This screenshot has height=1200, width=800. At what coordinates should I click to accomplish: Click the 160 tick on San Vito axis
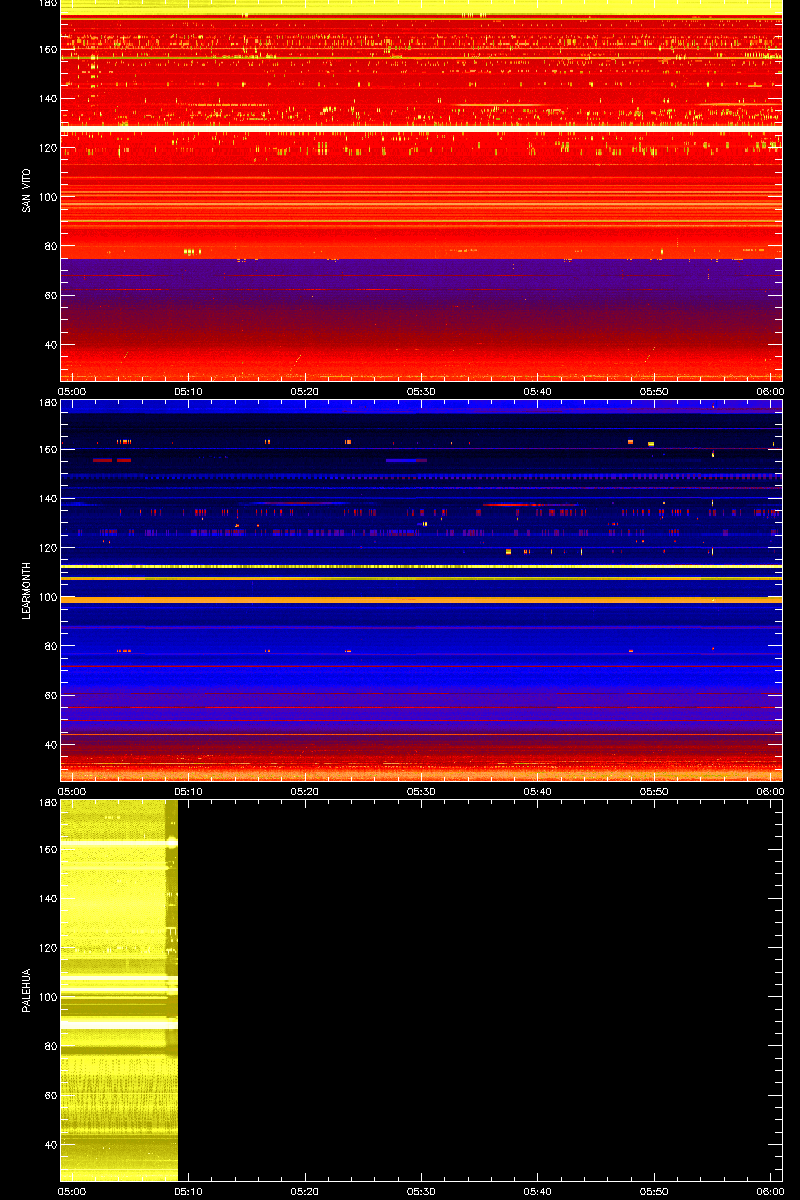[47, 50]
